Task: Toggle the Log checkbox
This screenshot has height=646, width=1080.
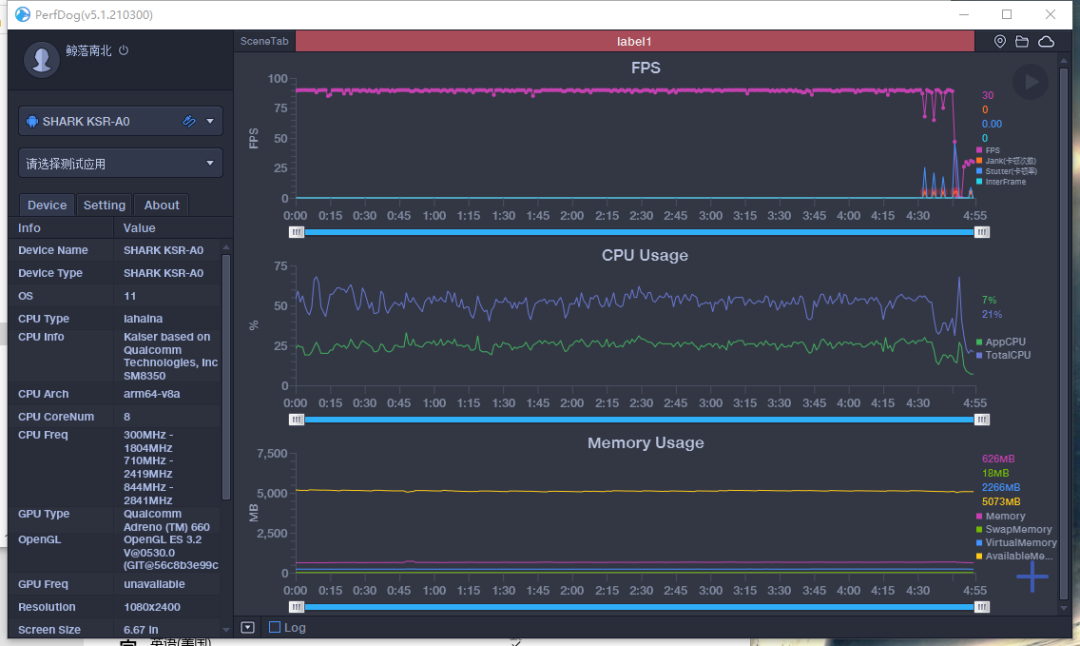Action: (275, 627)
